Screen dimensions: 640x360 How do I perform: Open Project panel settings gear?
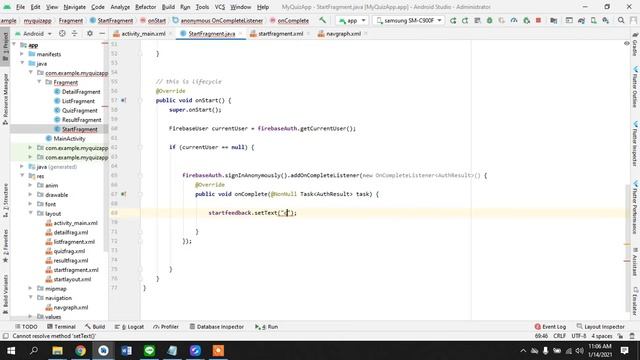(90, 33)
